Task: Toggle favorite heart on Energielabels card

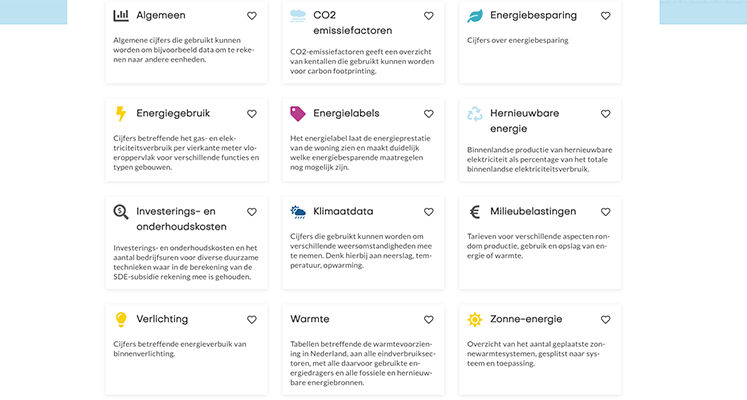Action: pos(429,114)
